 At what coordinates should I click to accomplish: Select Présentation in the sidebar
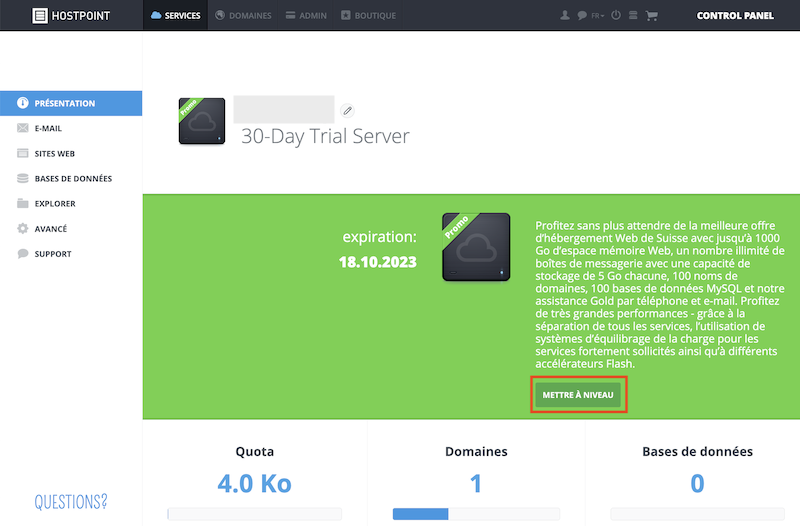71,103
